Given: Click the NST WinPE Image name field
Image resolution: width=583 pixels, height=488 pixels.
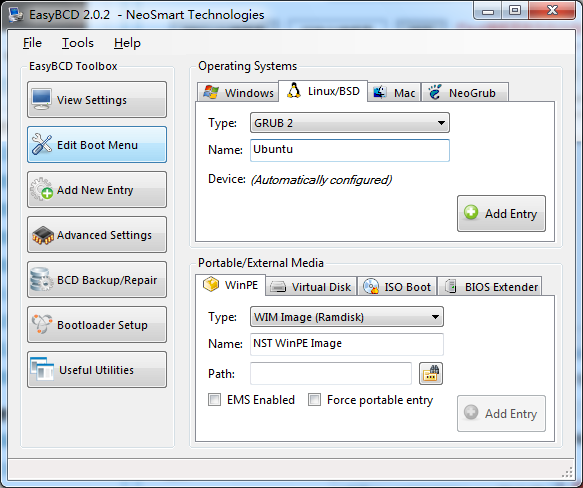Looking at the screenshot, I should click(x=347, y=344).
